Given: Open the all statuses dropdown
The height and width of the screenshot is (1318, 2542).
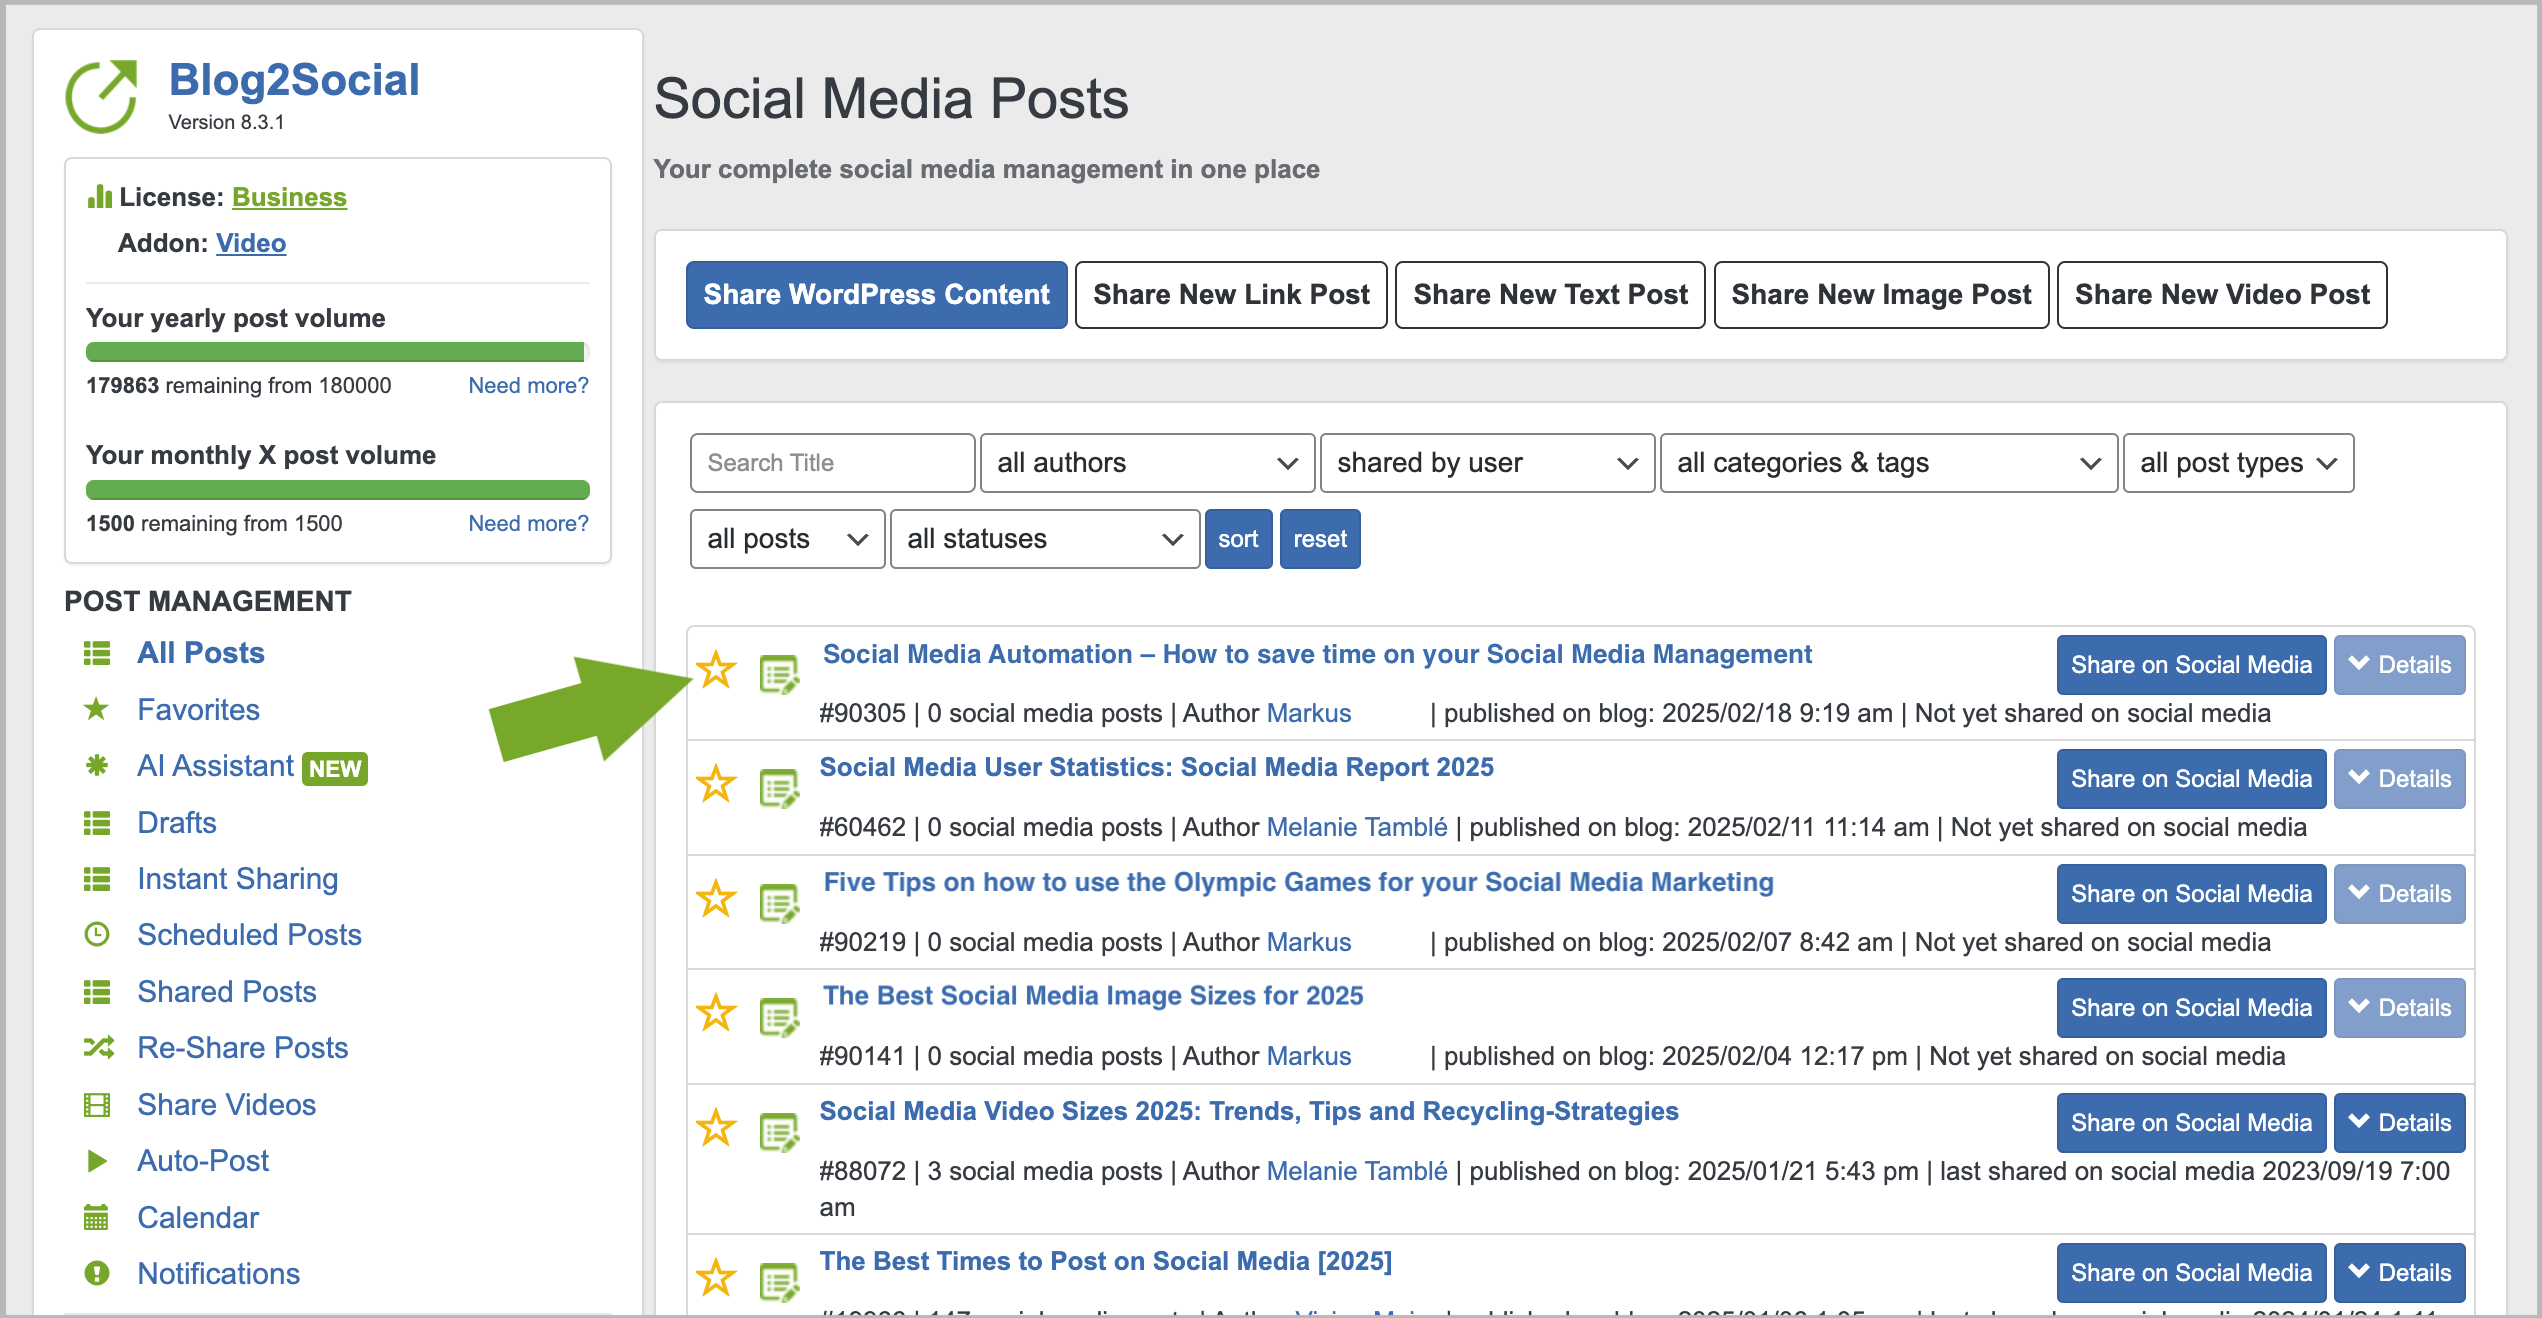Looking at the screenshot, I should [x=1044, y=539].
